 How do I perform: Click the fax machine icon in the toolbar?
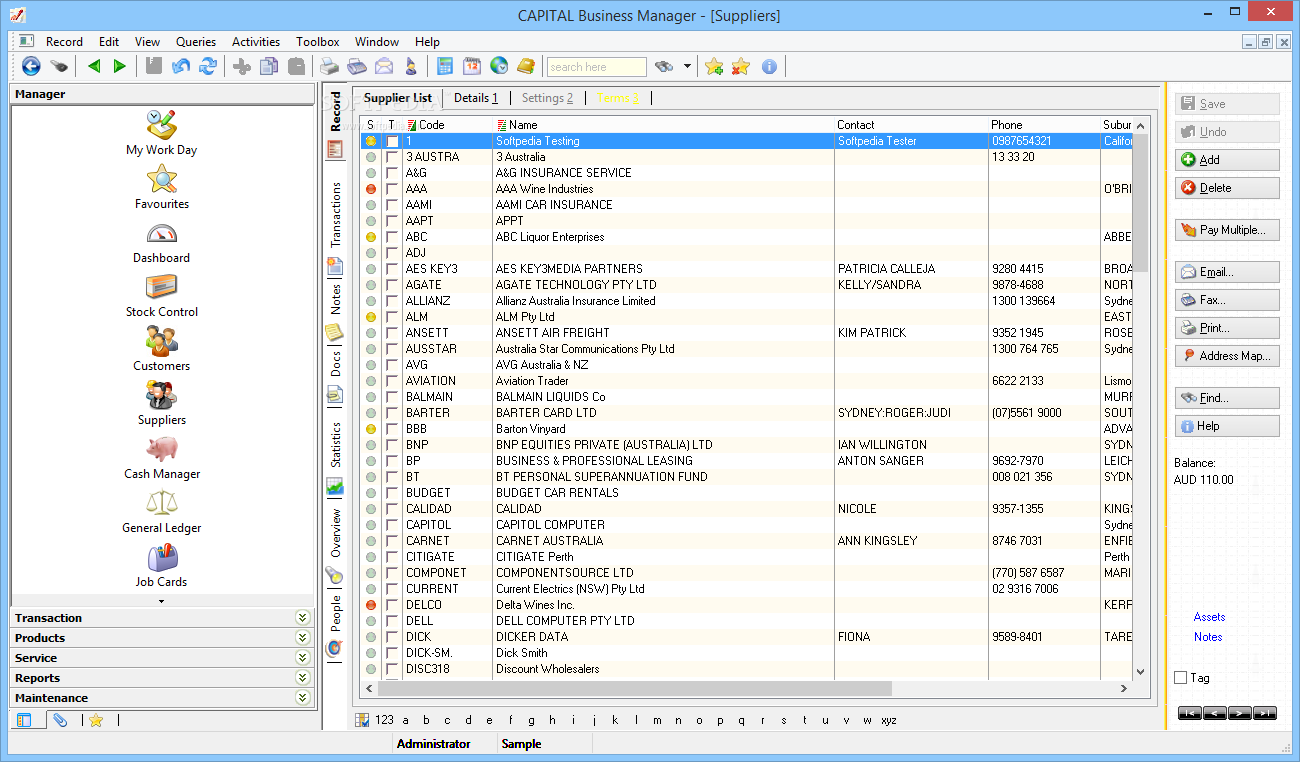click(357, 66)
